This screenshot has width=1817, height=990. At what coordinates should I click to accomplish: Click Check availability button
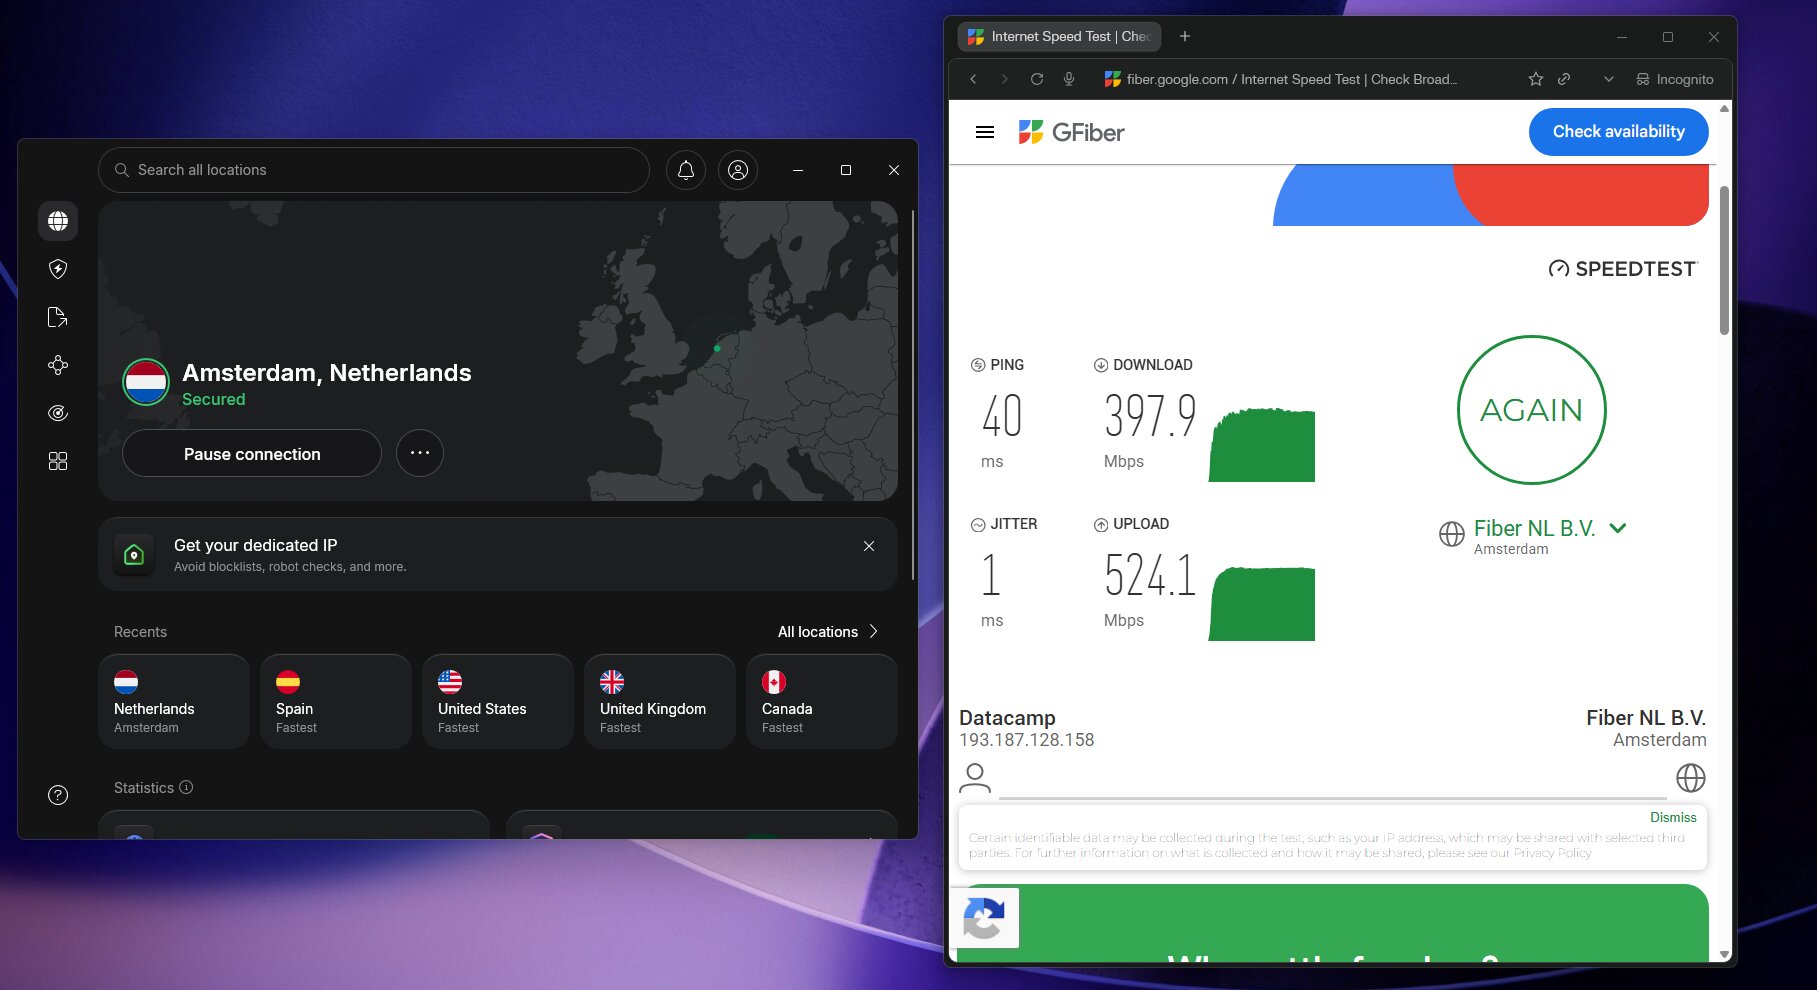tap(1618, 132)
